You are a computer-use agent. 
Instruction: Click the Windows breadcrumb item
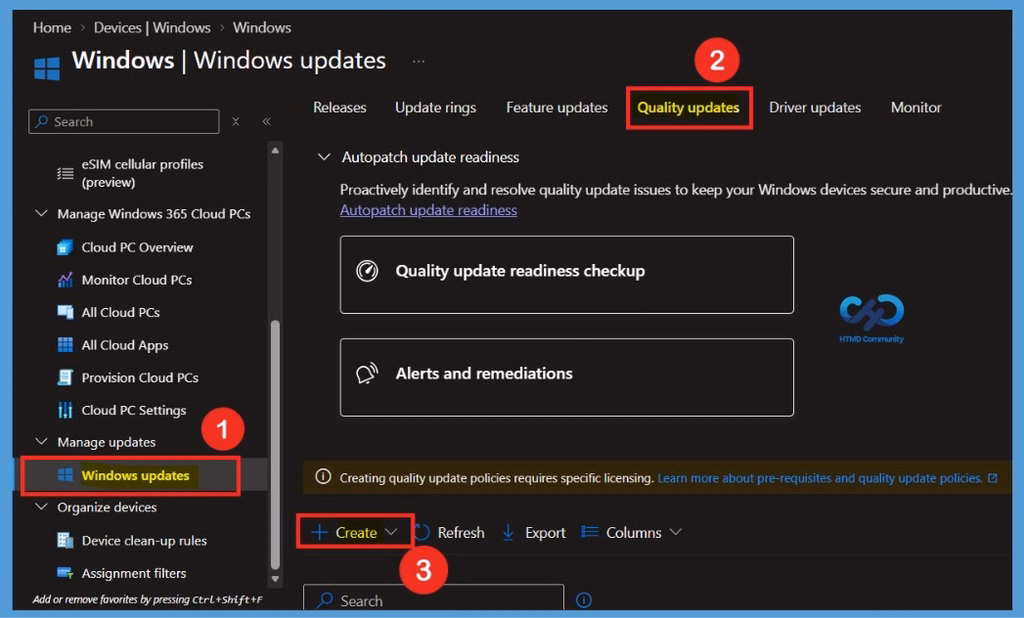[x=262, y=27]
